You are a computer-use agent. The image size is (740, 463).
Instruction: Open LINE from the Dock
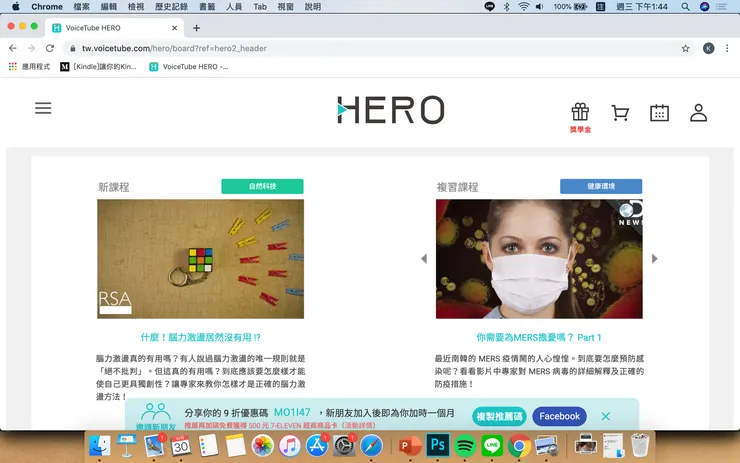pos(492,445)
